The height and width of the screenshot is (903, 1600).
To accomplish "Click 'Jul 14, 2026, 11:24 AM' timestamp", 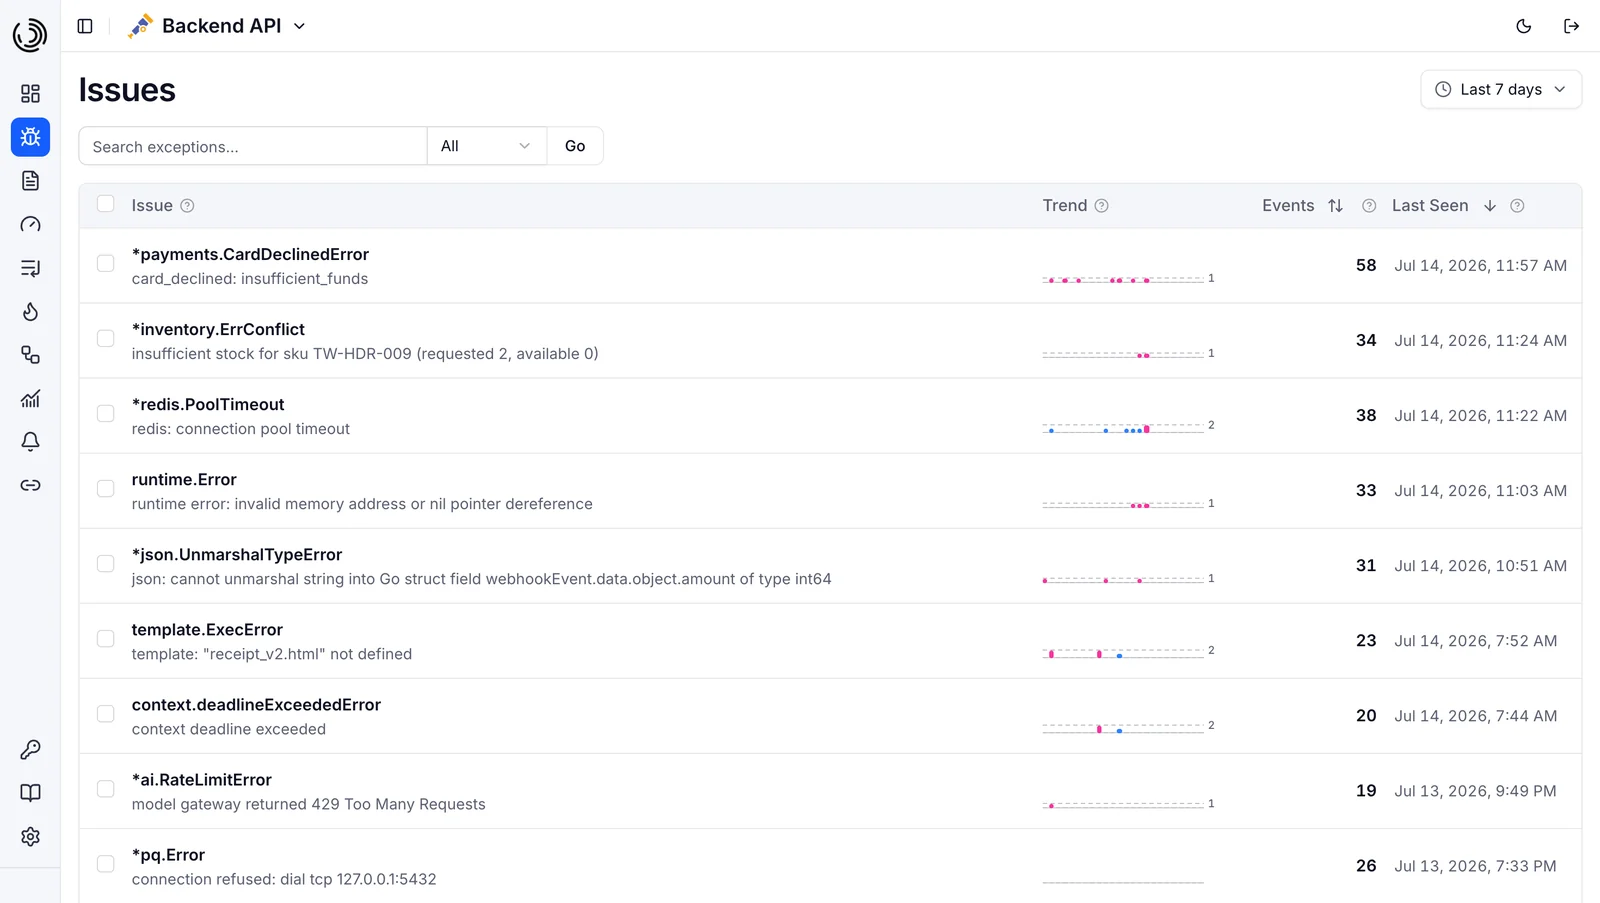I will (1481, 340).
